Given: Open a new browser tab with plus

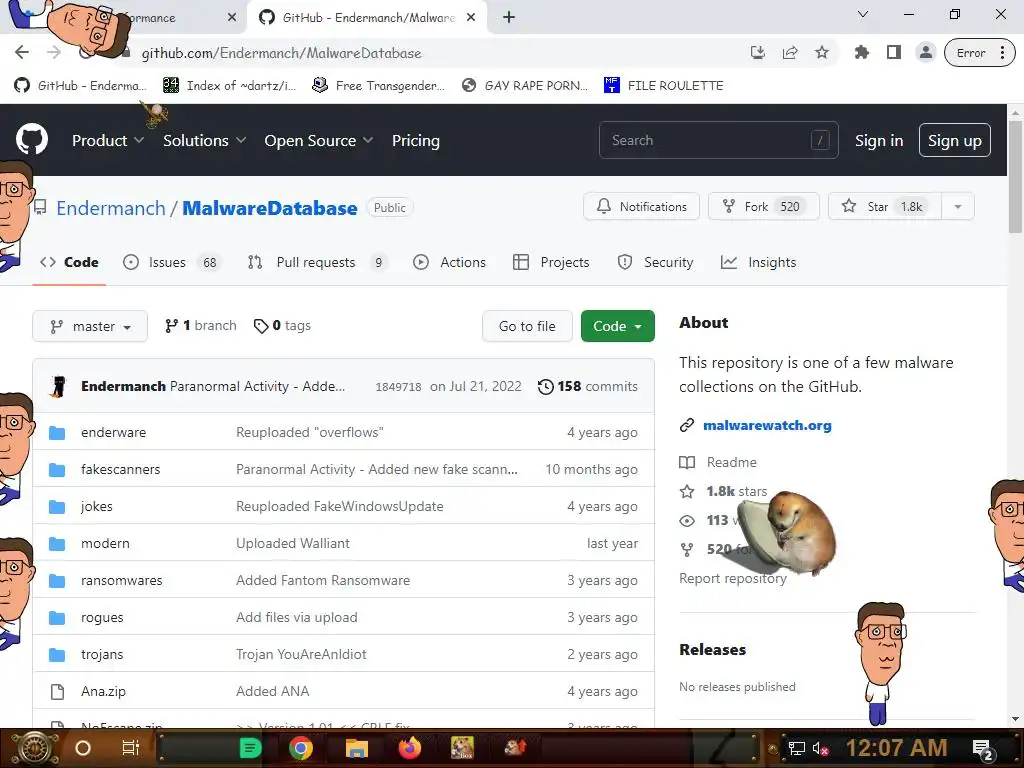Looking at the screenshot, I should (x=509, y=18).
